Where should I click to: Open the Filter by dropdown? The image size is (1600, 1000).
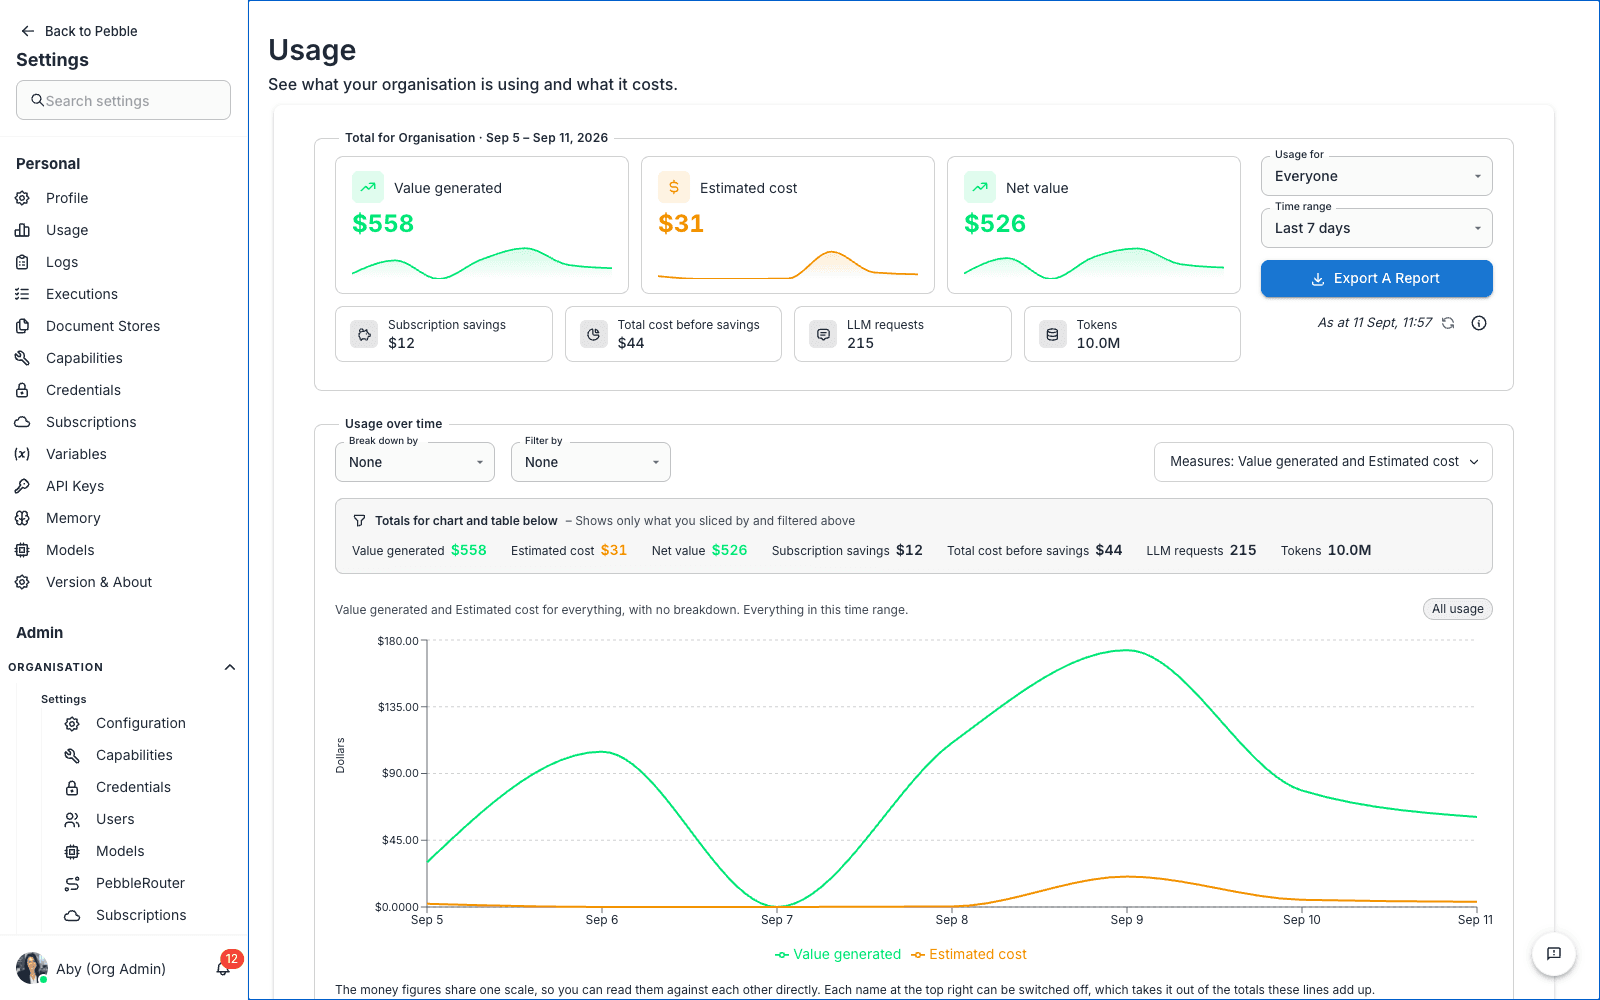pos(591,462)
